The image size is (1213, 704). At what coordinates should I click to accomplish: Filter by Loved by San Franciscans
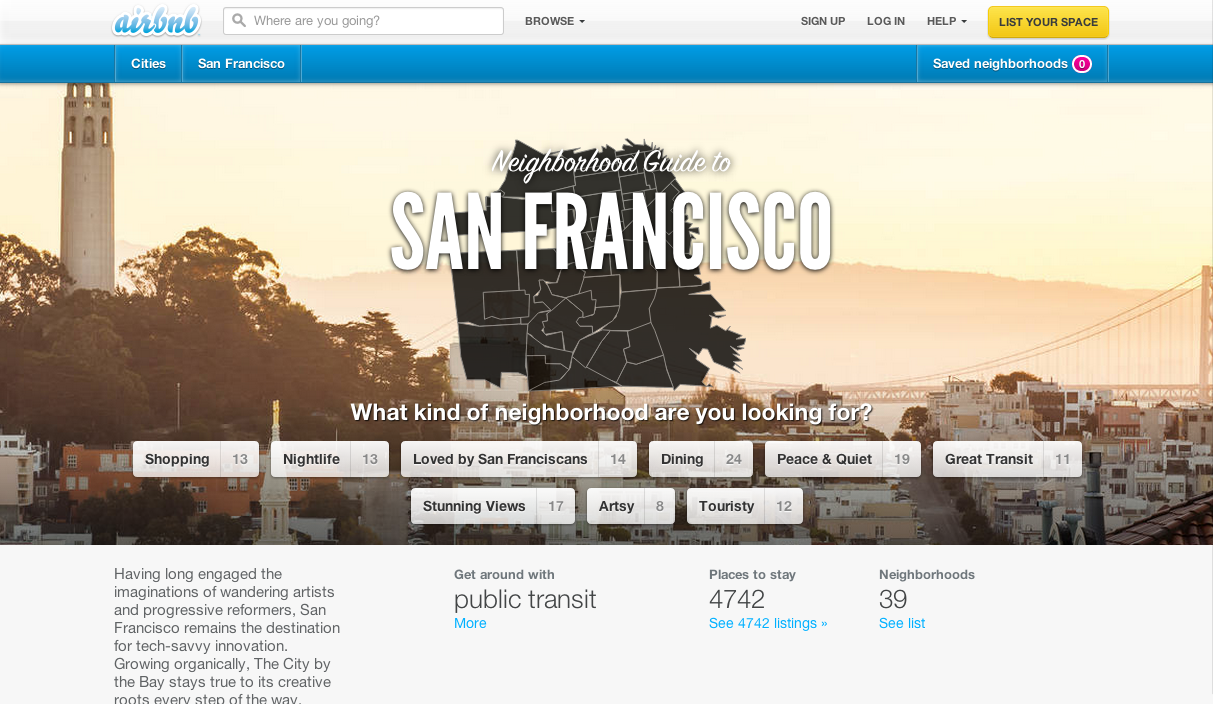click(x=519, y=459)
